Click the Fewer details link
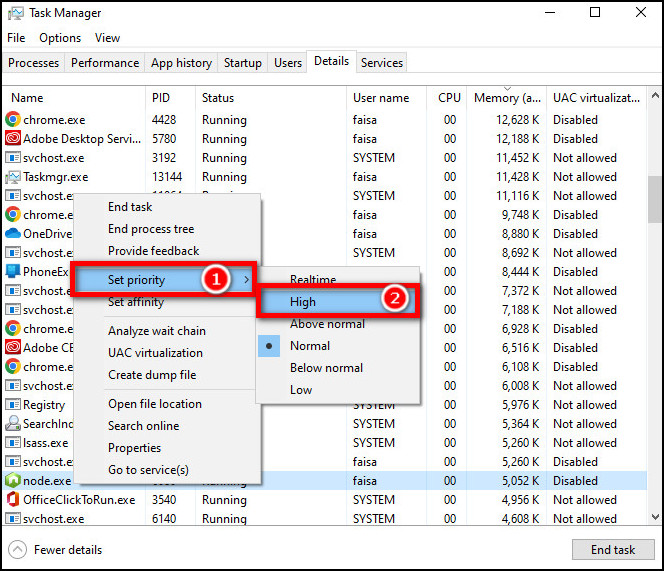664x571 pixels. 68,550
